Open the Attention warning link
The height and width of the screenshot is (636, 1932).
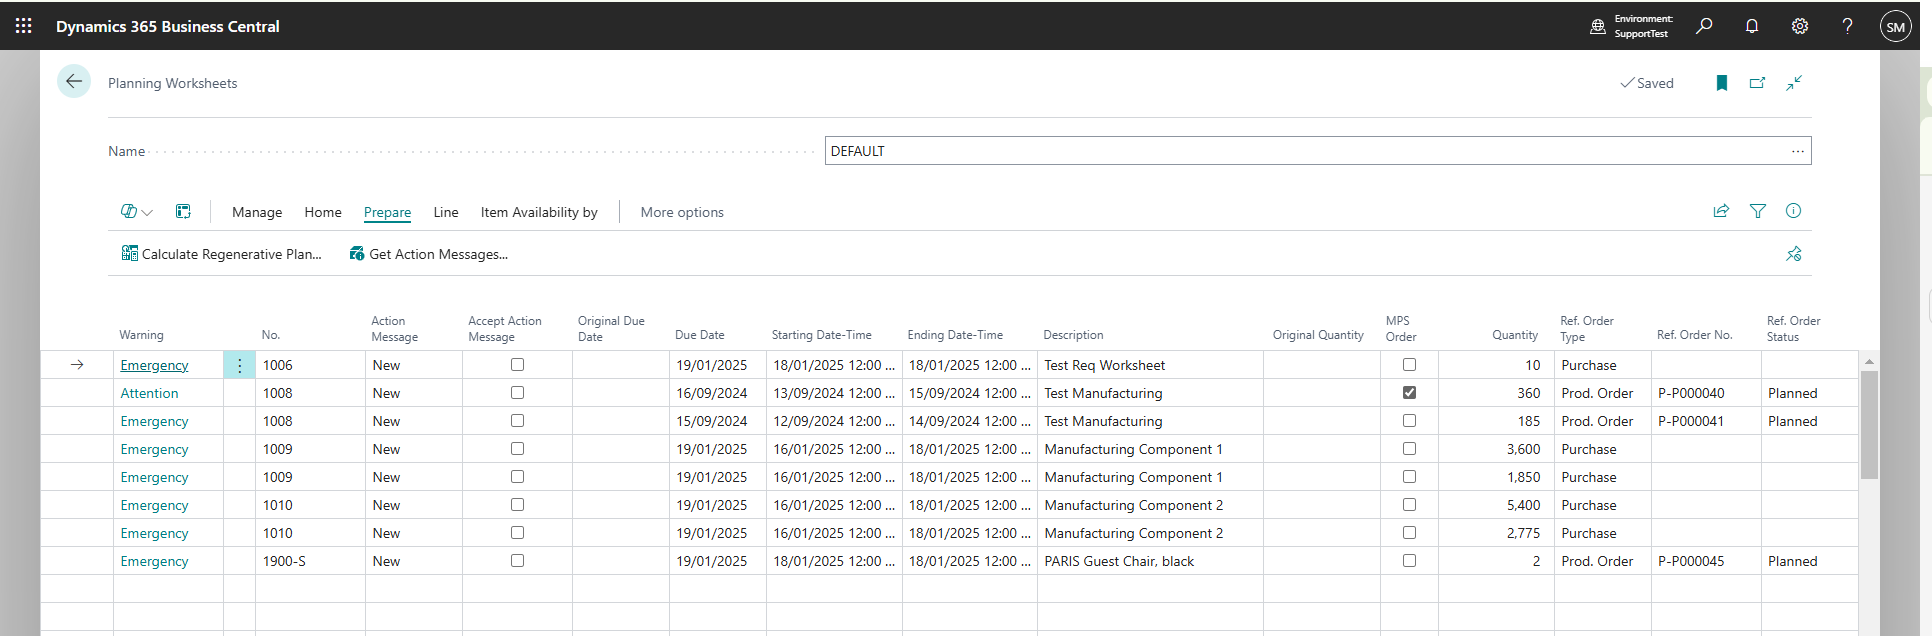click(149, 393)
